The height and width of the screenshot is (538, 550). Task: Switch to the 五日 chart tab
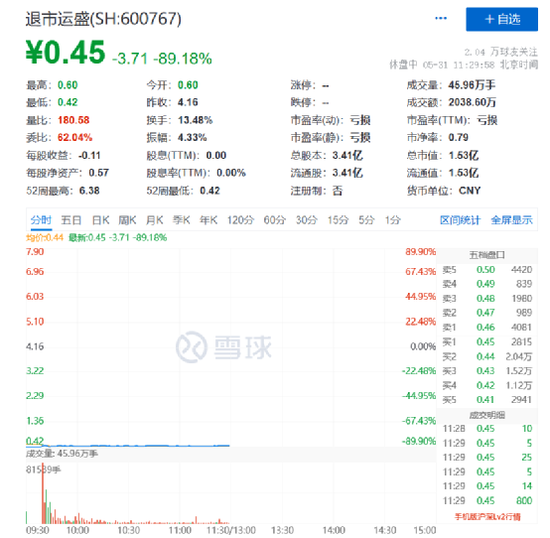click(x=71, y=220)
